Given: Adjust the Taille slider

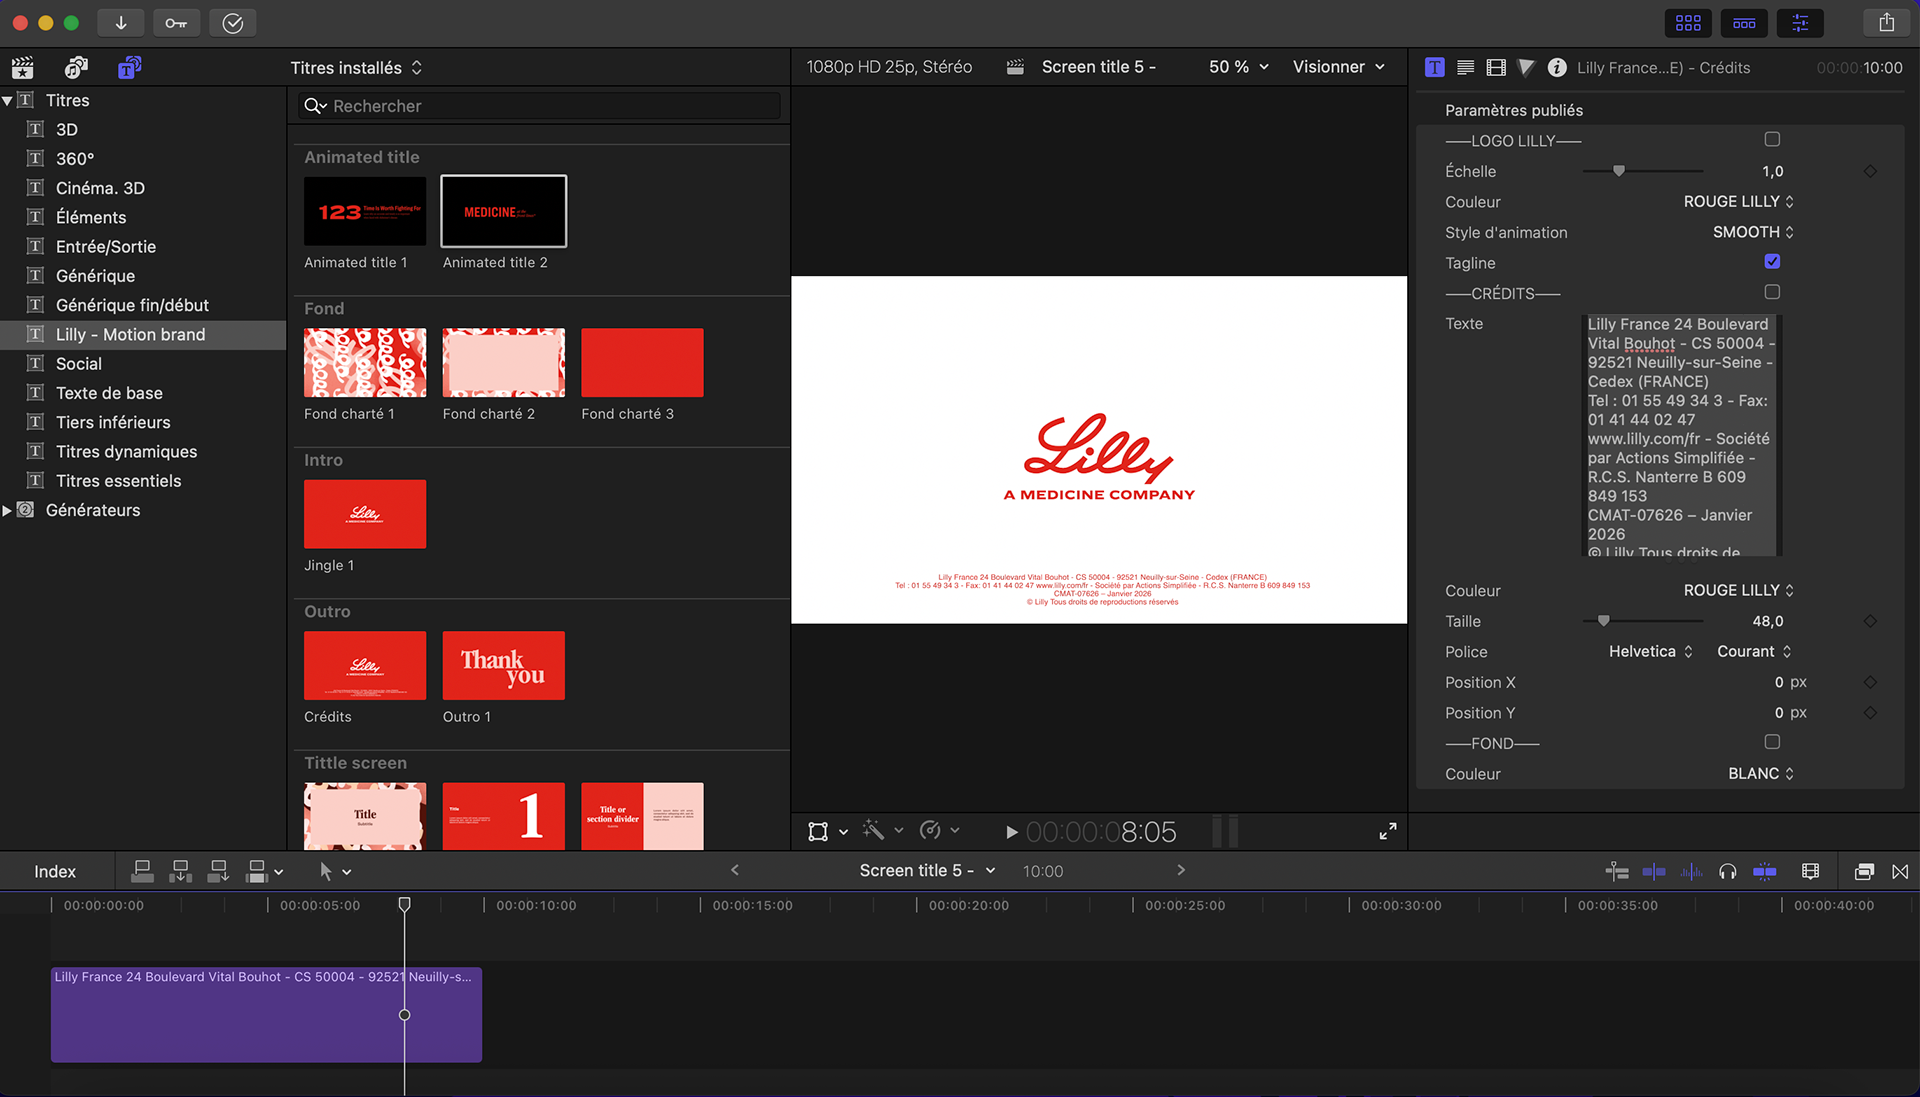Looking at the screenshot, I should [1604, 621].
